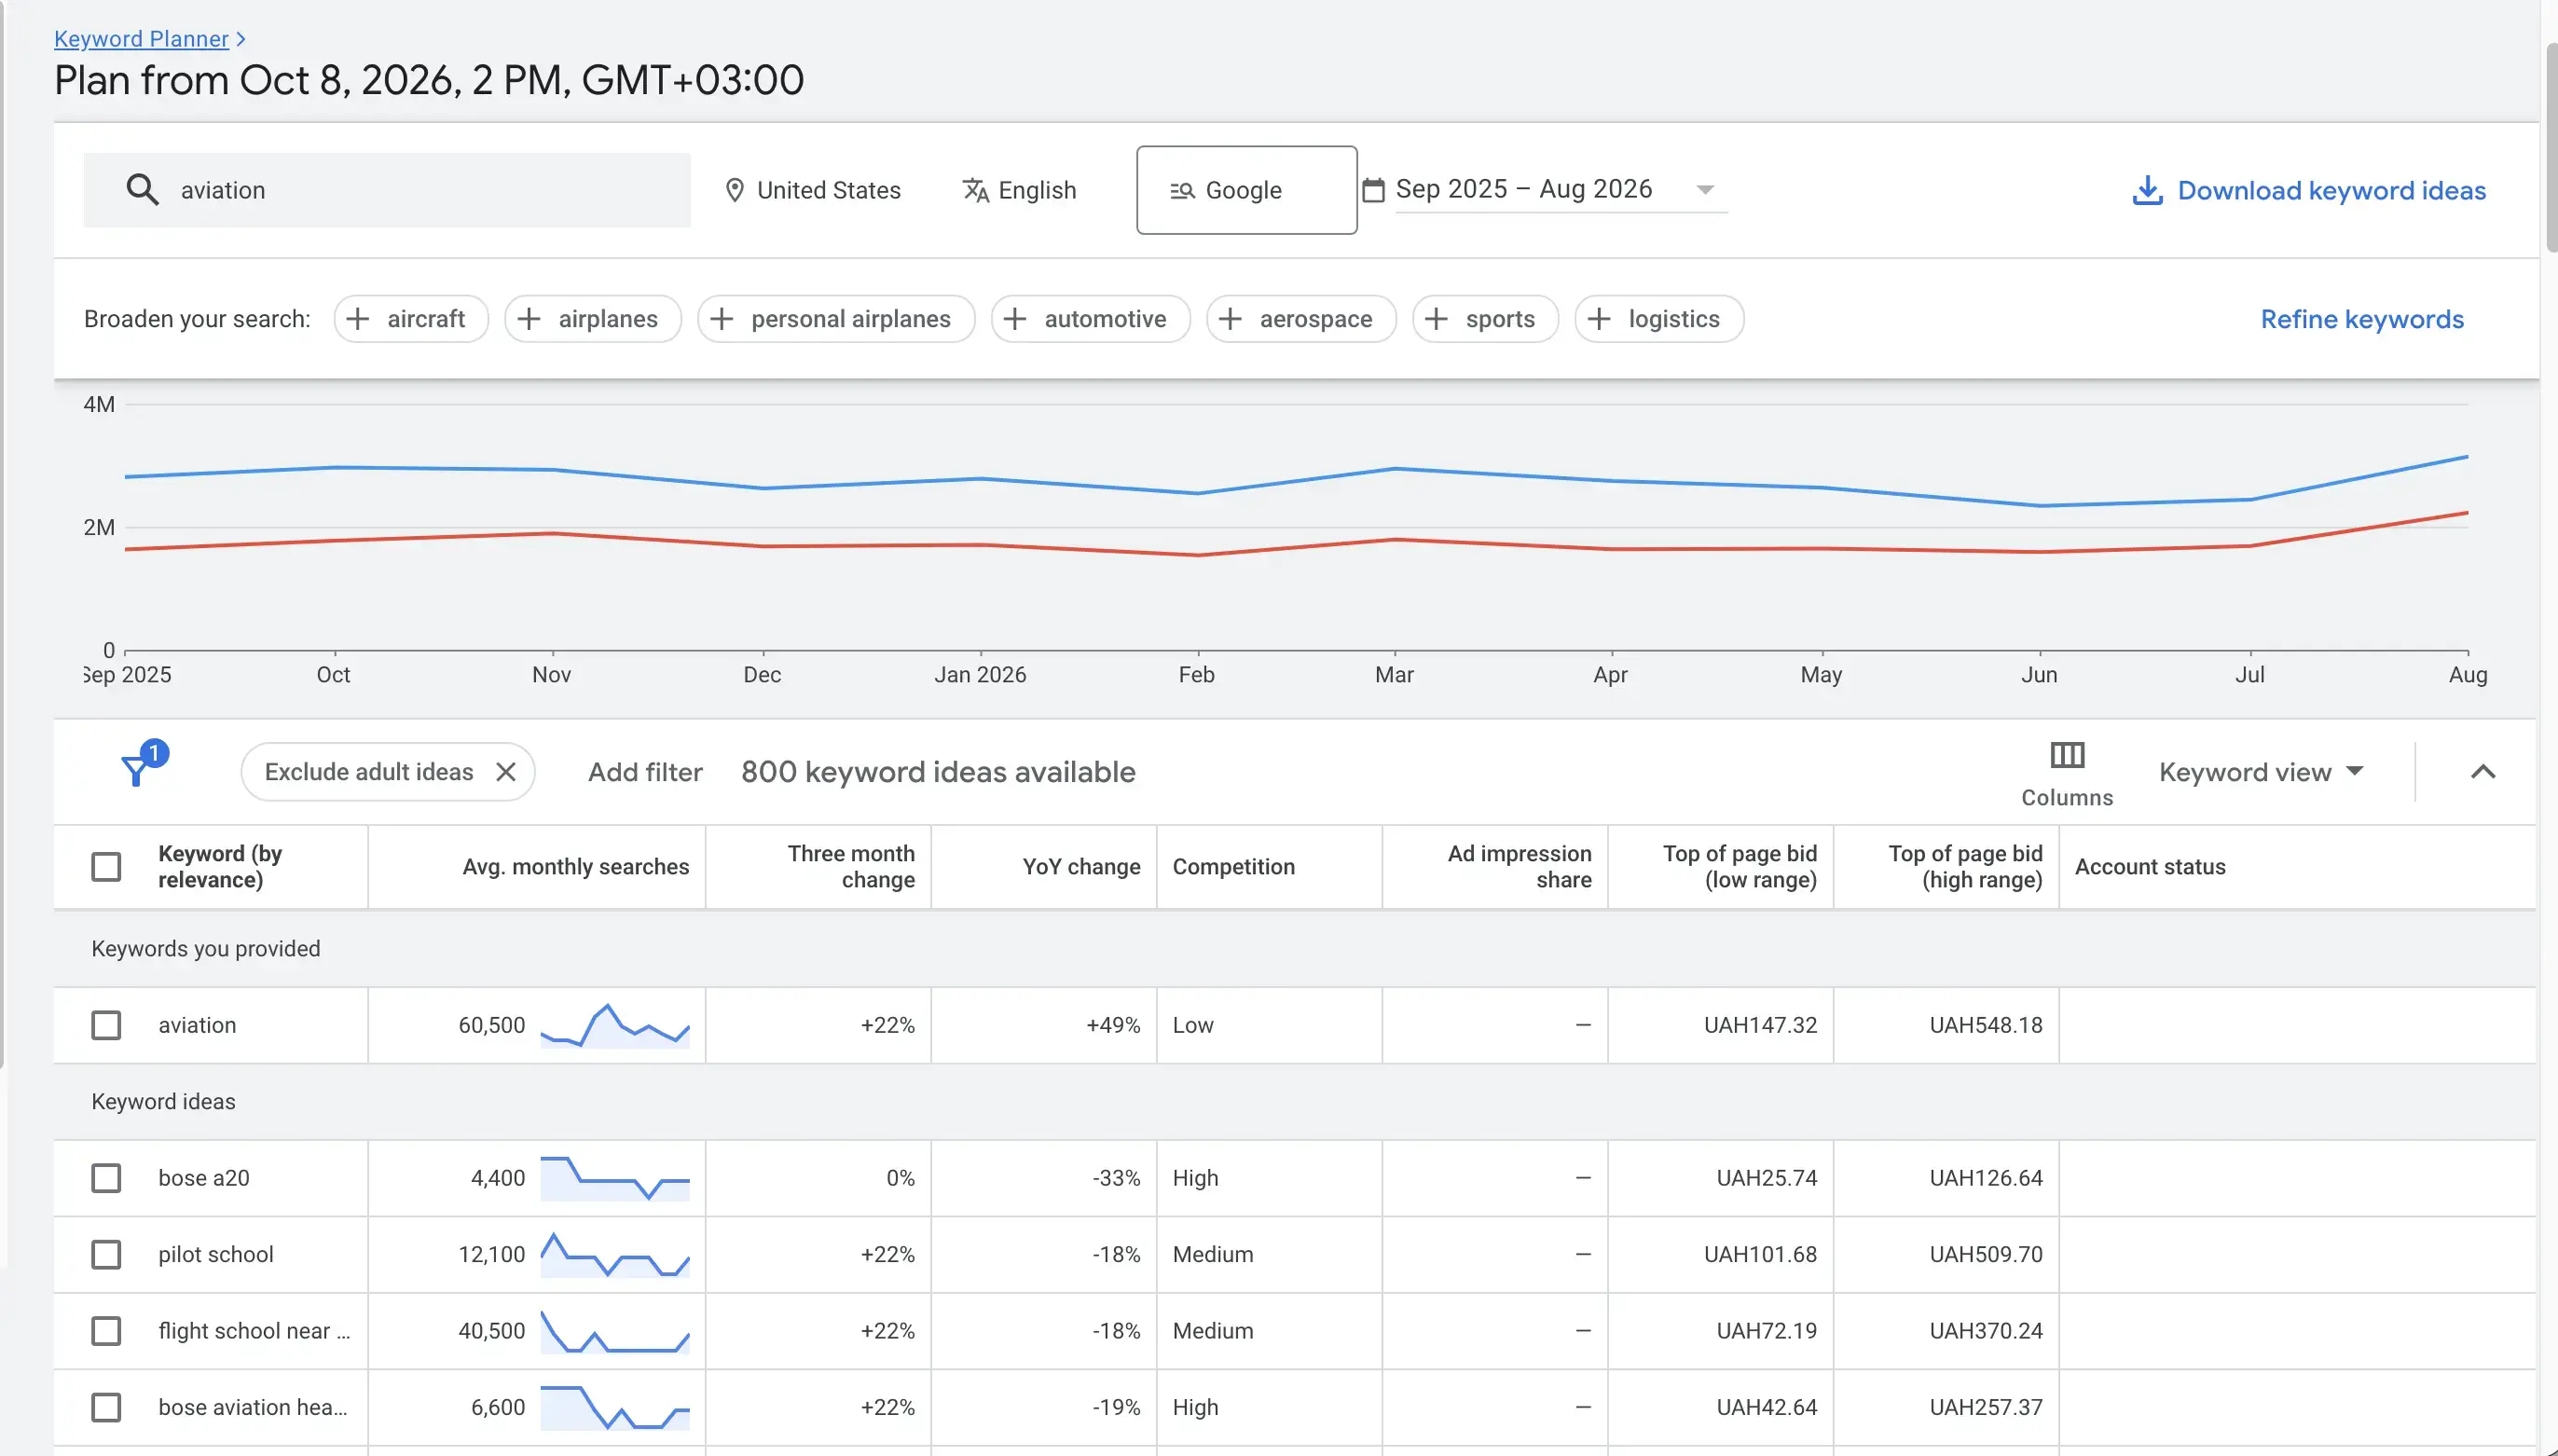The height and width of the screenshot is (1456, 2558).
Task: Click the page vertical scrollbar
Action: [x=2551, y=150]
